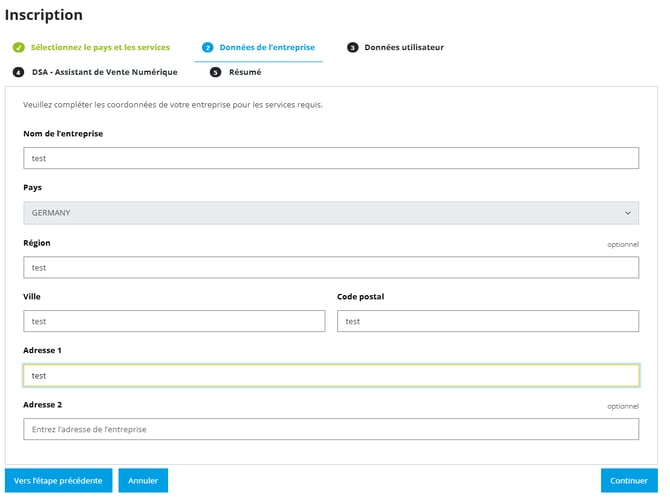Image resolution: width=670 pixels, height=504 pixels.
Task: Click the step 5 number badge
Action: pos(215,72)
